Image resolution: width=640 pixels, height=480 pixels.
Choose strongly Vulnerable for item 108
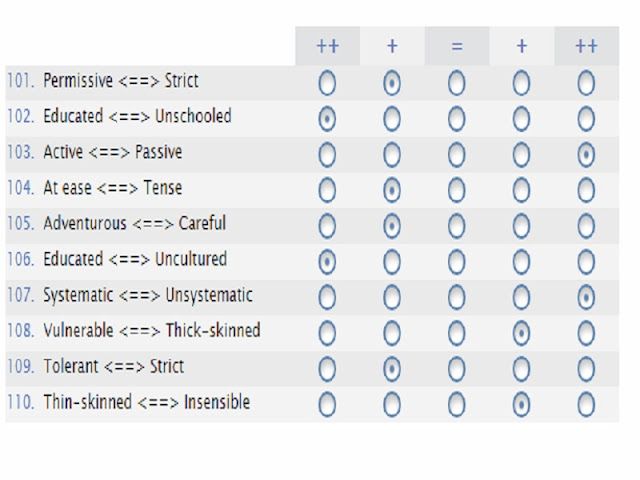(327, 333)
